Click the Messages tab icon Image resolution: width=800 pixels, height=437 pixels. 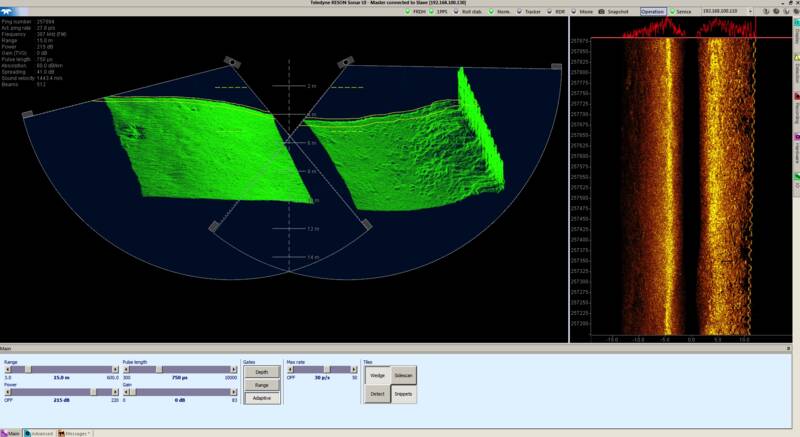[x=62, y=433]
